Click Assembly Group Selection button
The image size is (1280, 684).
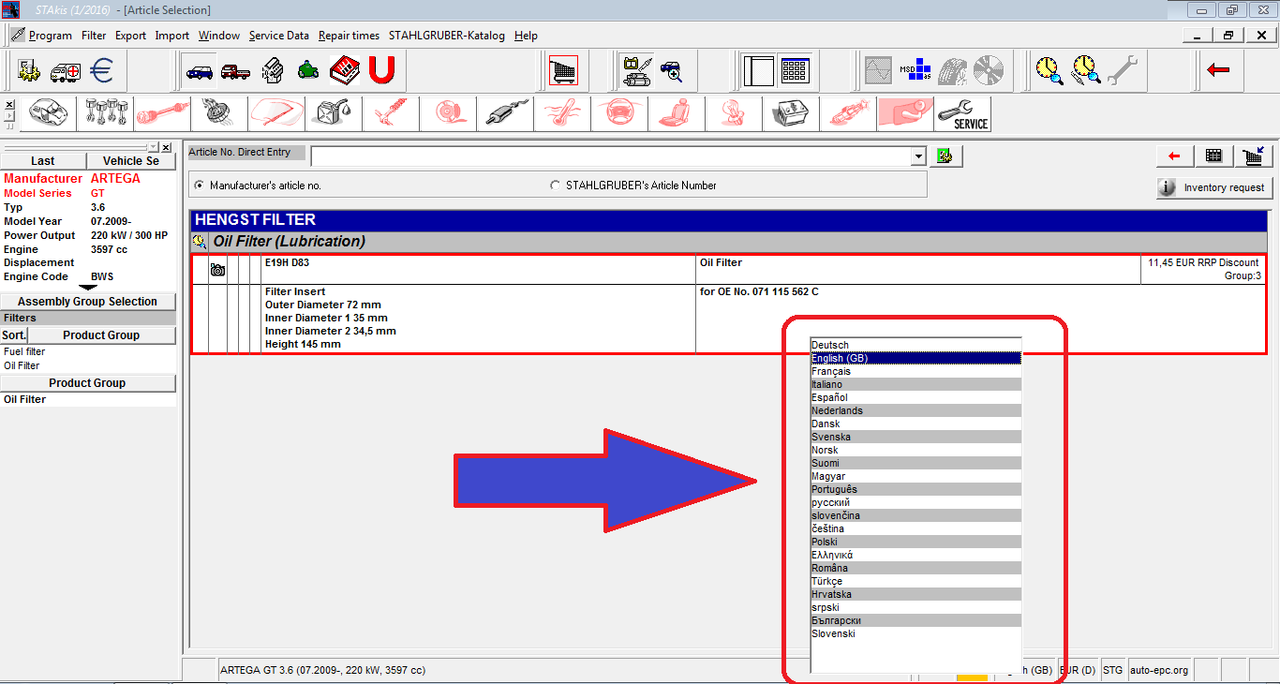(88, 301)
